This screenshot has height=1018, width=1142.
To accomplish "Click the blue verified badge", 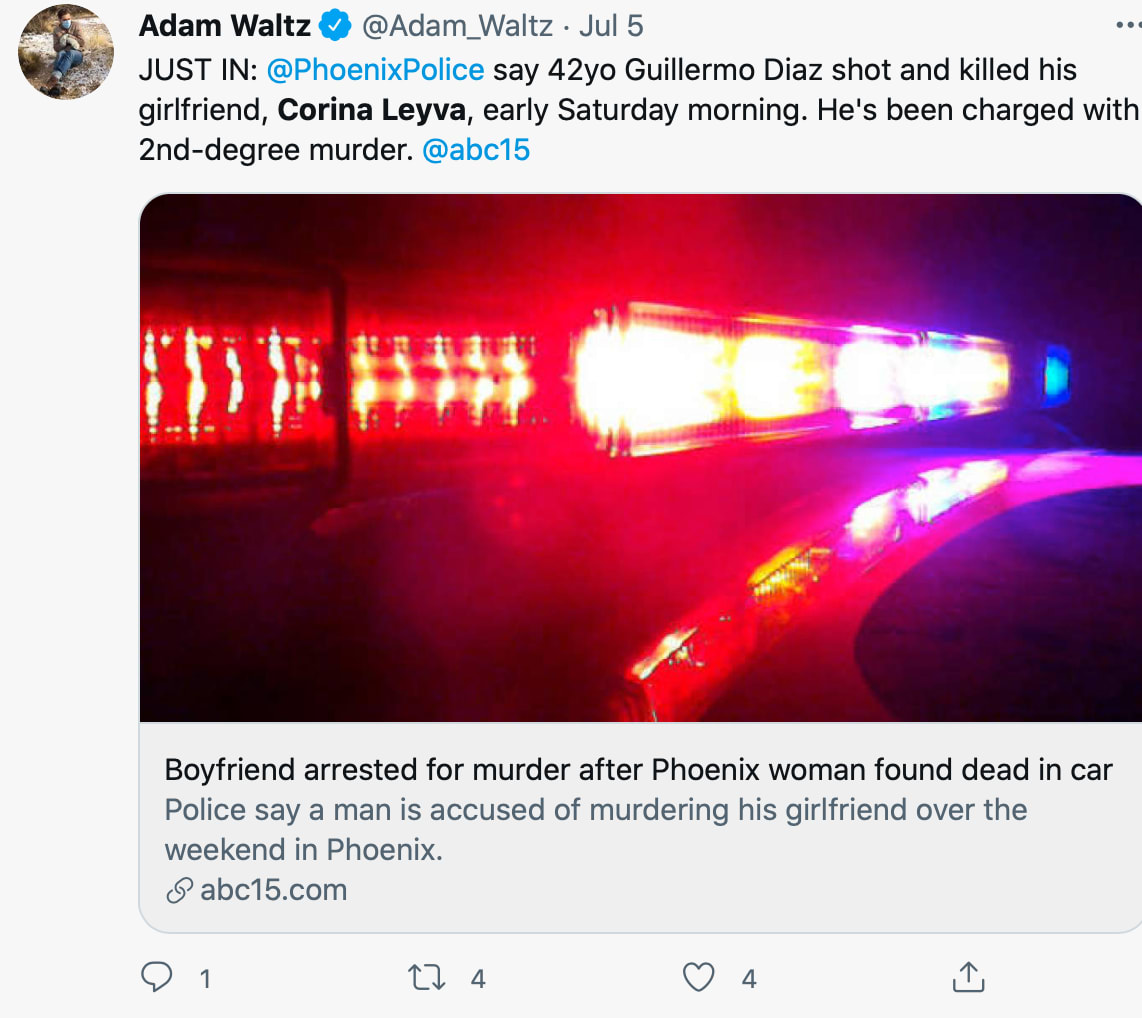I will coord(336,26).
